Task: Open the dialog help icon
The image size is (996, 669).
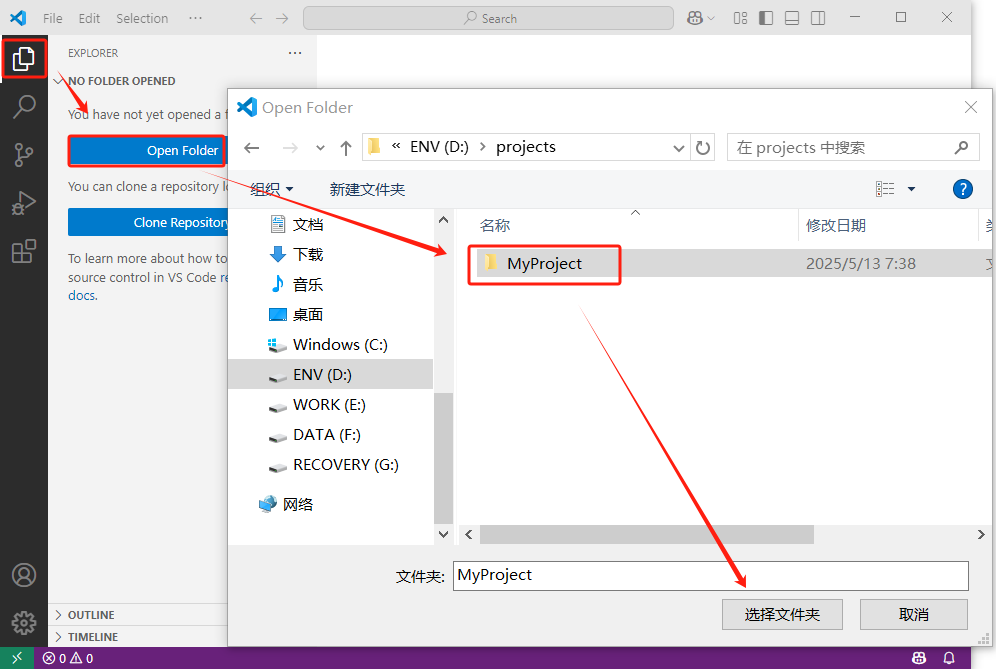Action: point(962,189)
